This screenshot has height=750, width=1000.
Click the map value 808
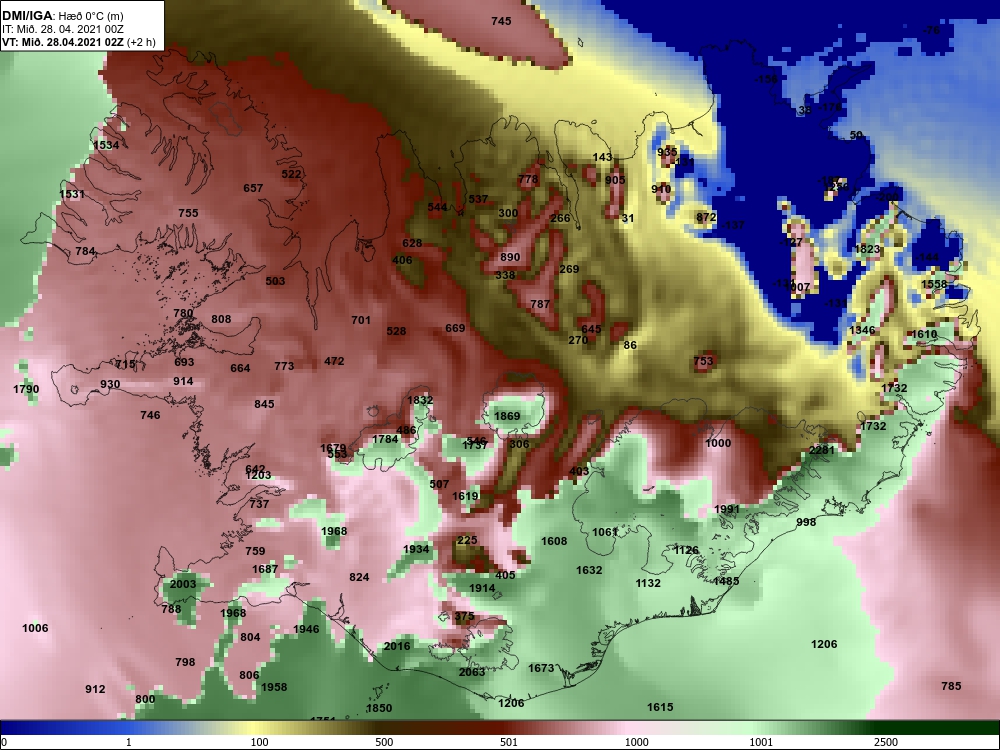[x=221, y=319]
